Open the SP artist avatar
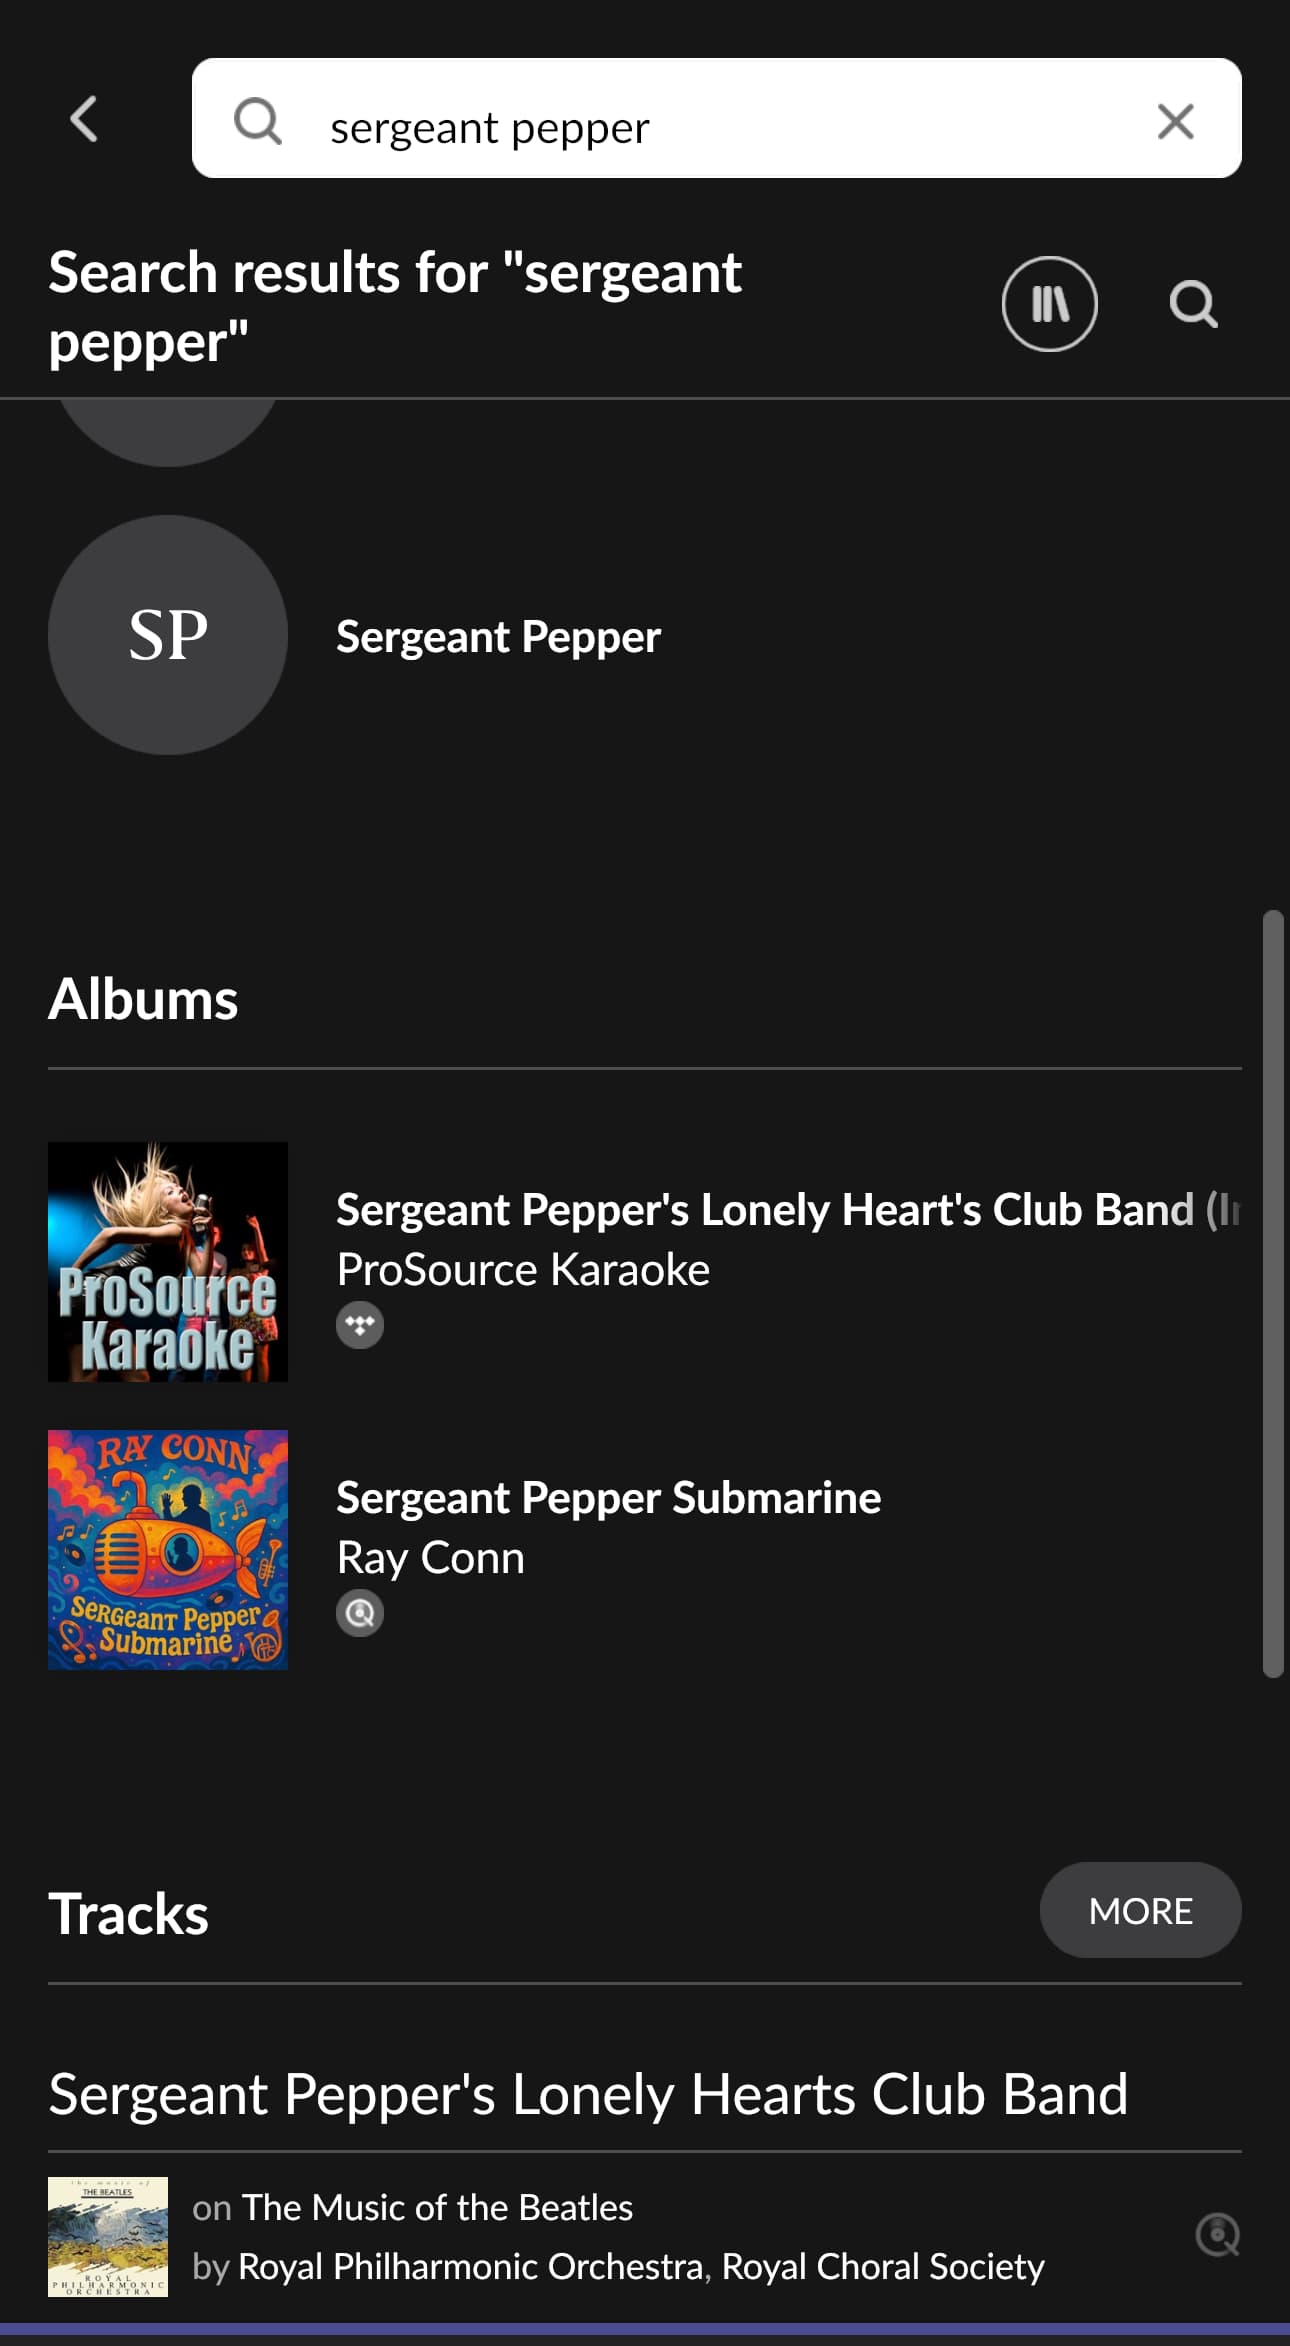The height and width of the screenshot is (2346, 1290). (x=168, y=635)
